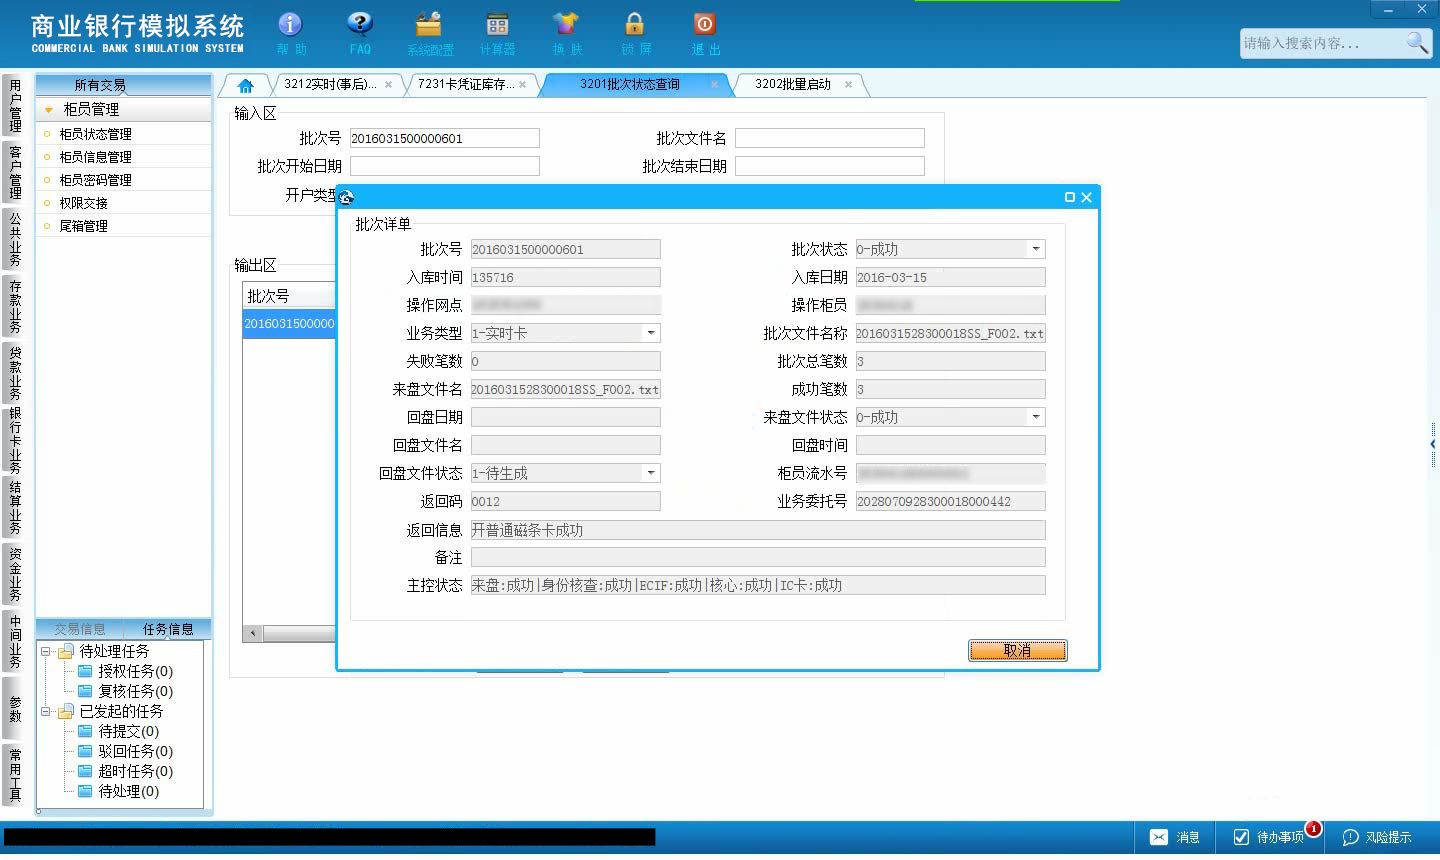Focus the search content input box

point(1322,43)
